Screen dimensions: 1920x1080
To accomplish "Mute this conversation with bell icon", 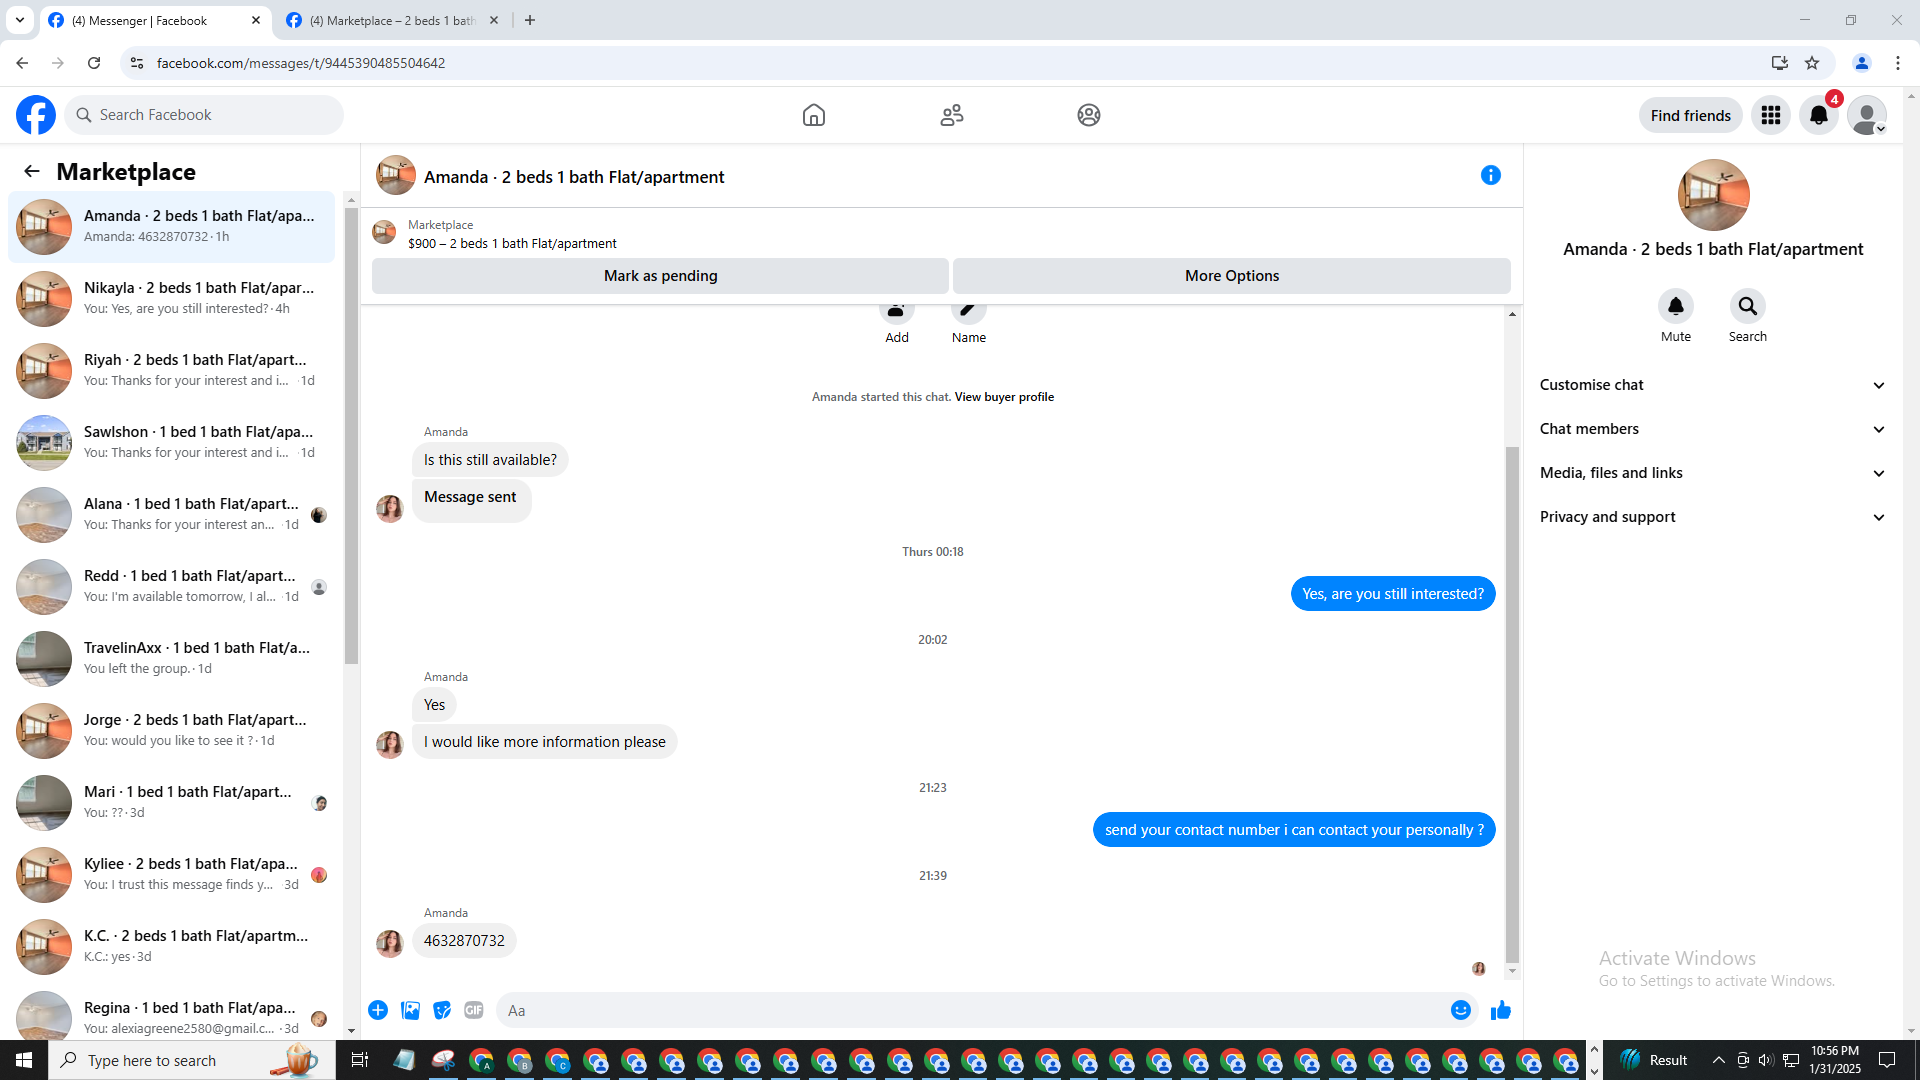I will coord(1676,306).
